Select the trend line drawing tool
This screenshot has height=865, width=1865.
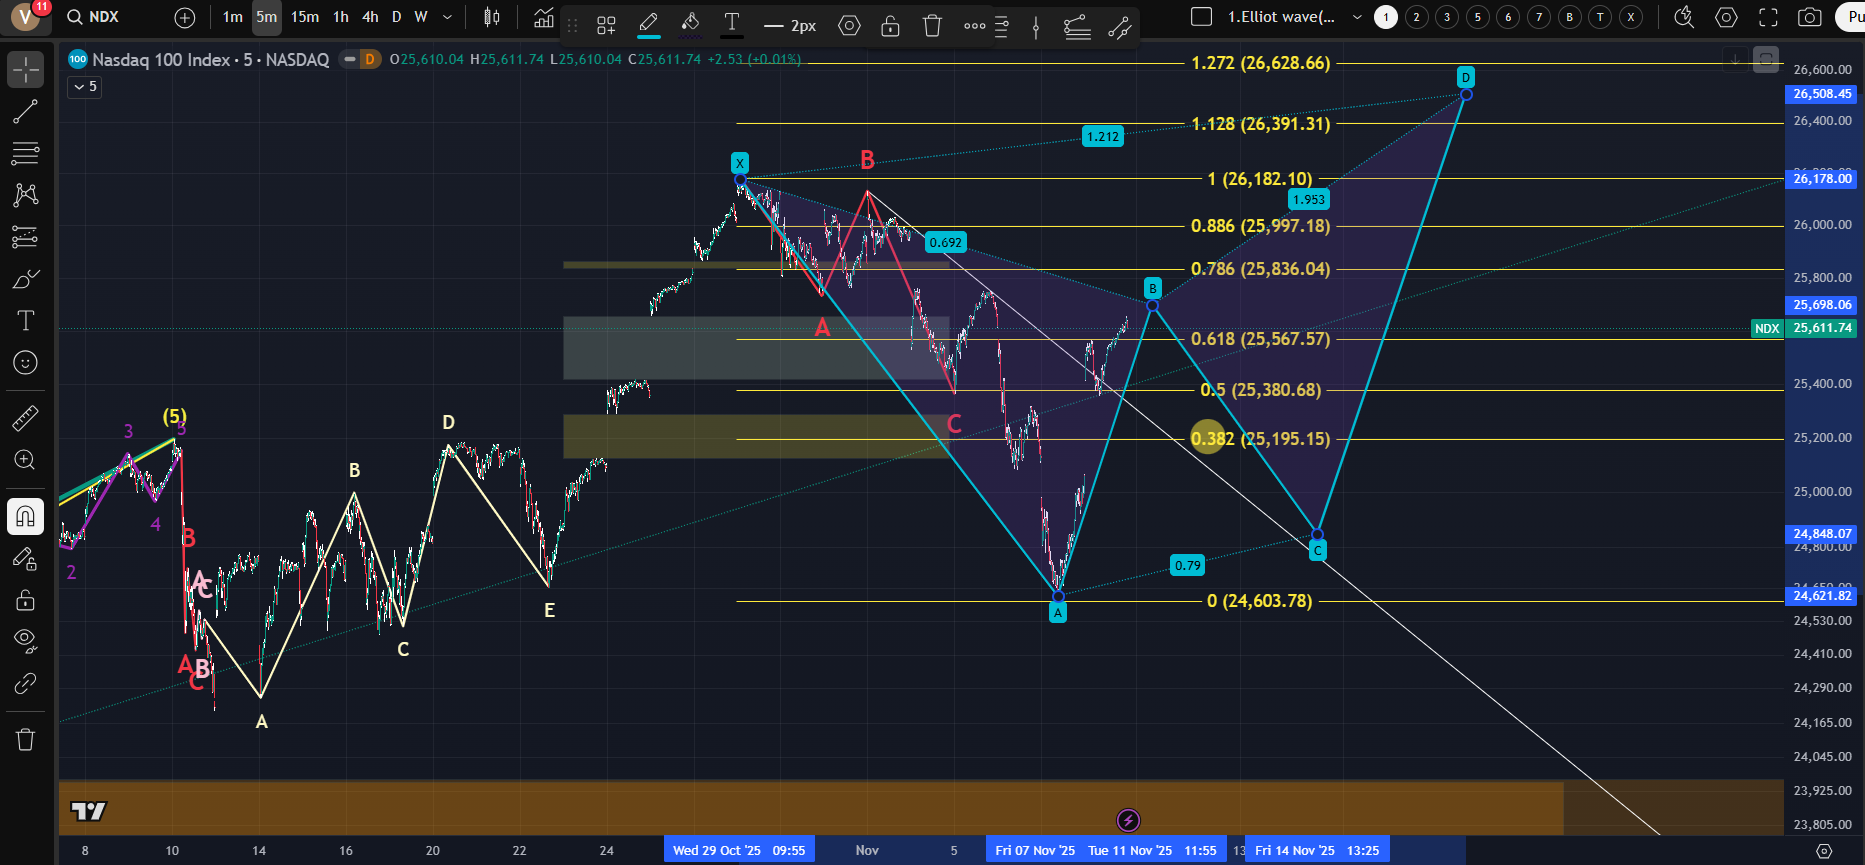click(25, 112)
